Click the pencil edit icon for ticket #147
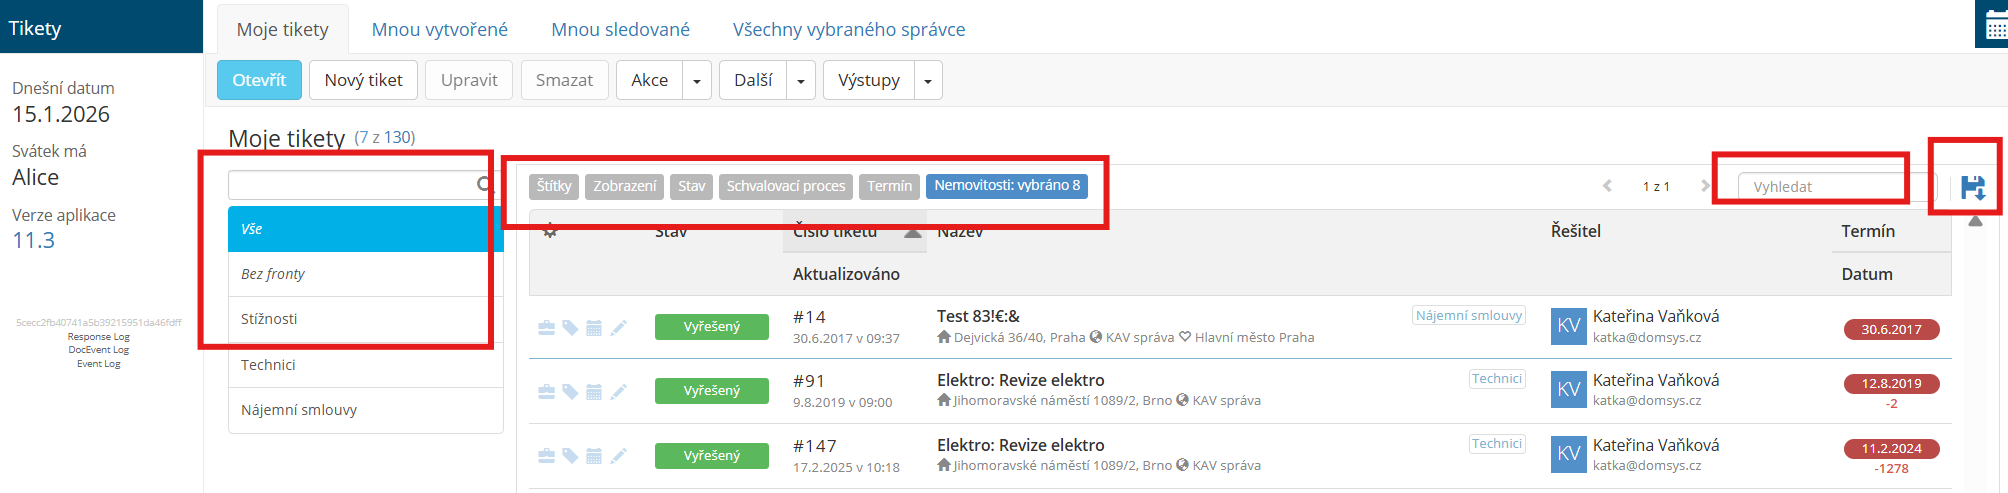The width and height of the screenshot is (2008, 493). click(x=619, y=456)
